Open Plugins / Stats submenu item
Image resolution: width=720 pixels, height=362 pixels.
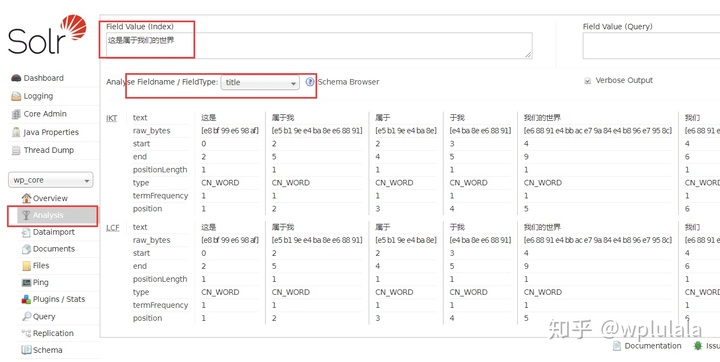[59, 300]
